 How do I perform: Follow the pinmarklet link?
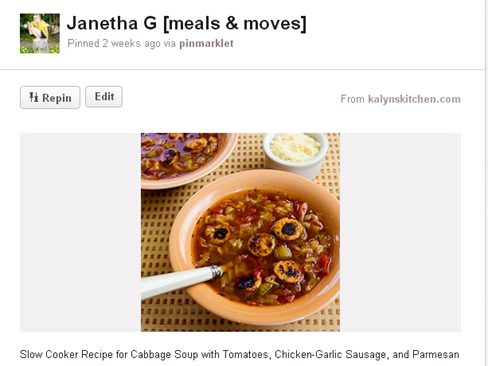coord(206,44)
